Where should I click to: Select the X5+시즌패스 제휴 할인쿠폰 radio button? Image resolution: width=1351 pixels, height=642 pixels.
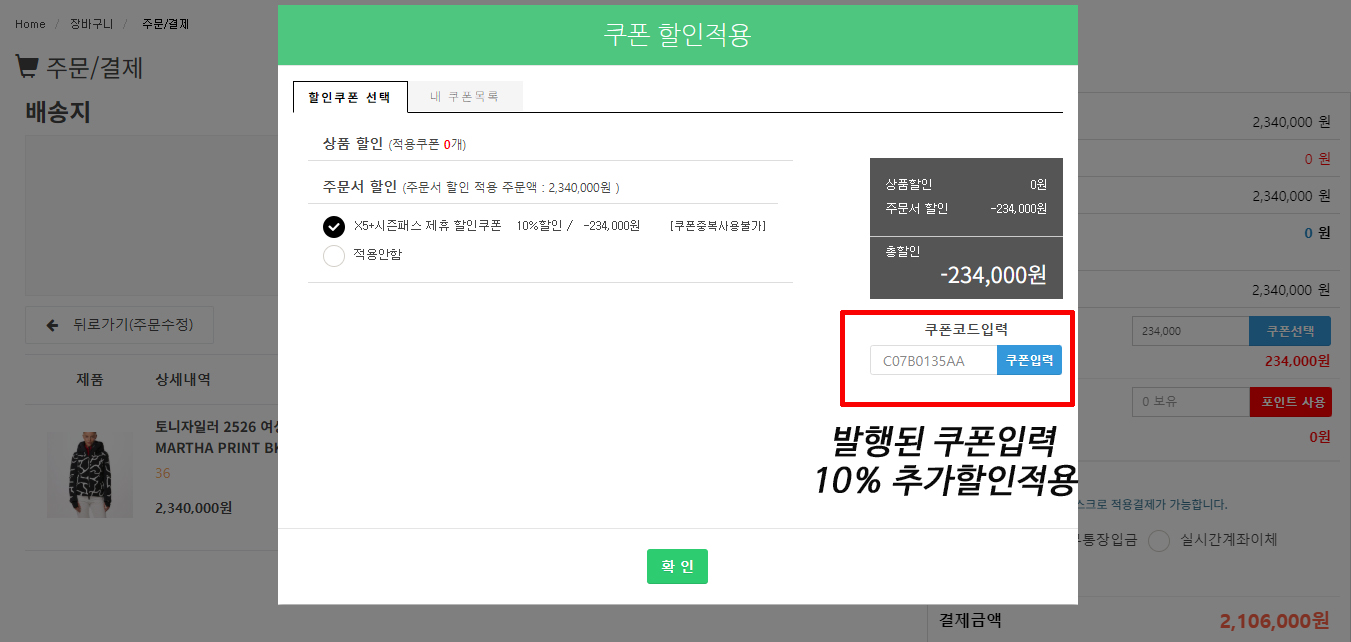click(x=334, y=227)
